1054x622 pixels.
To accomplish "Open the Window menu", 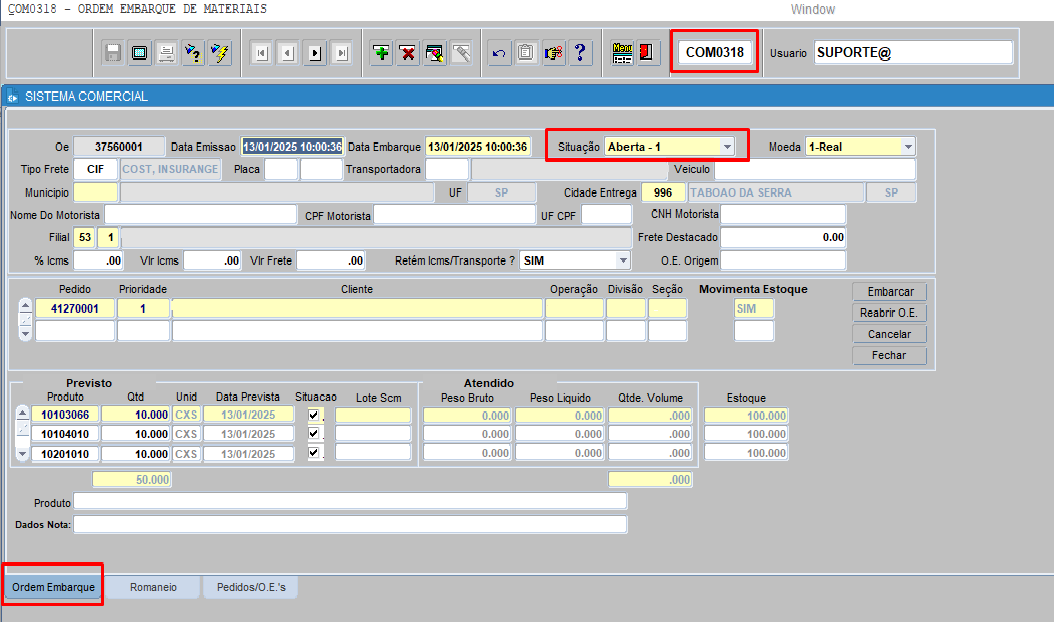I will 812,9.
